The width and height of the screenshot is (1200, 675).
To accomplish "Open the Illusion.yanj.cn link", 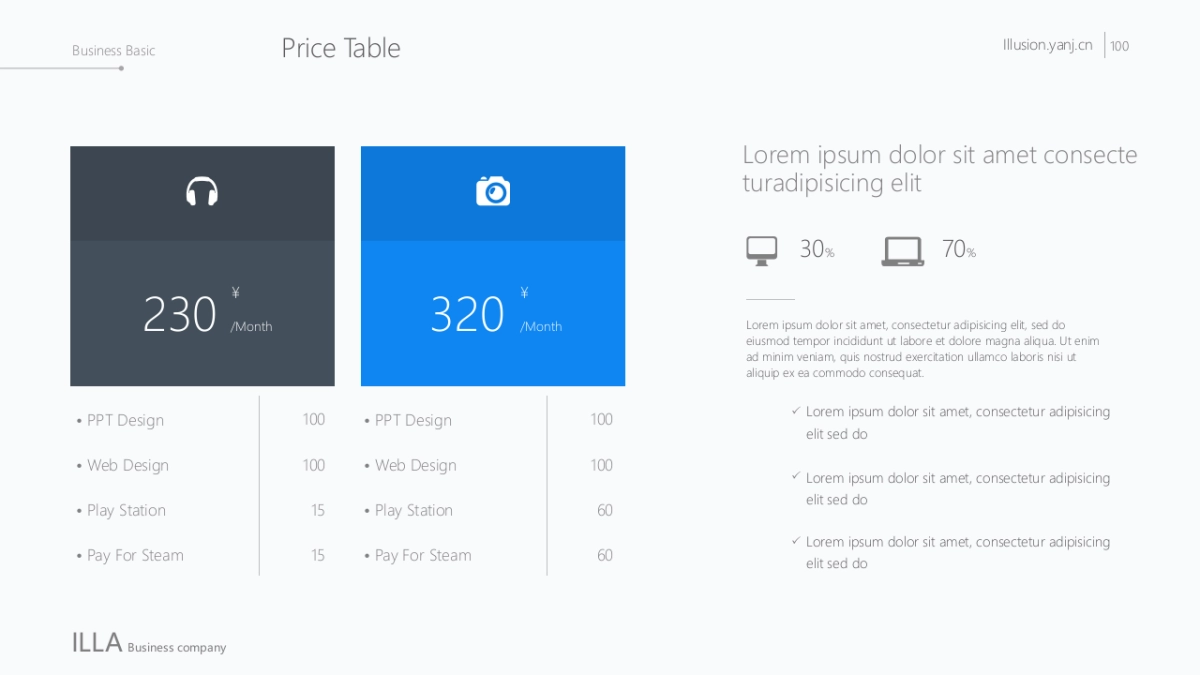I will coord(1047,45).
